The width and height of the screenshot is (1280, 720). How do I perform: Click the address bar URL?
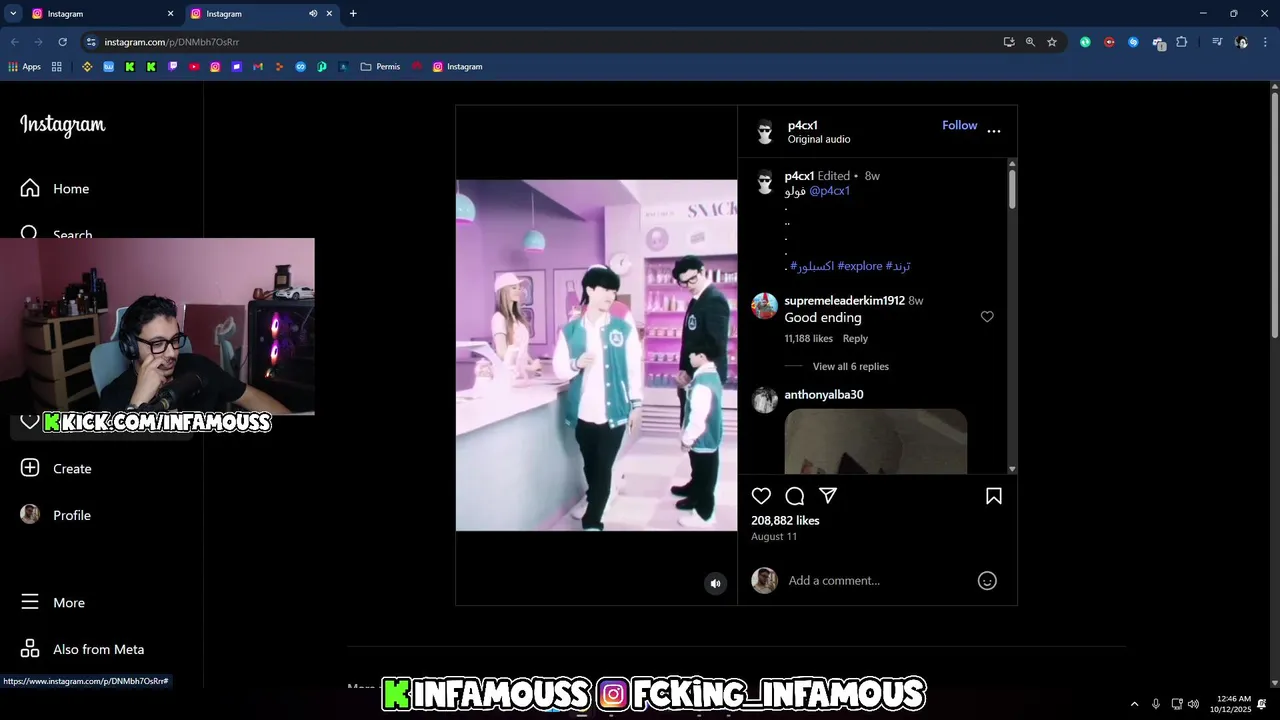(171, 42)
